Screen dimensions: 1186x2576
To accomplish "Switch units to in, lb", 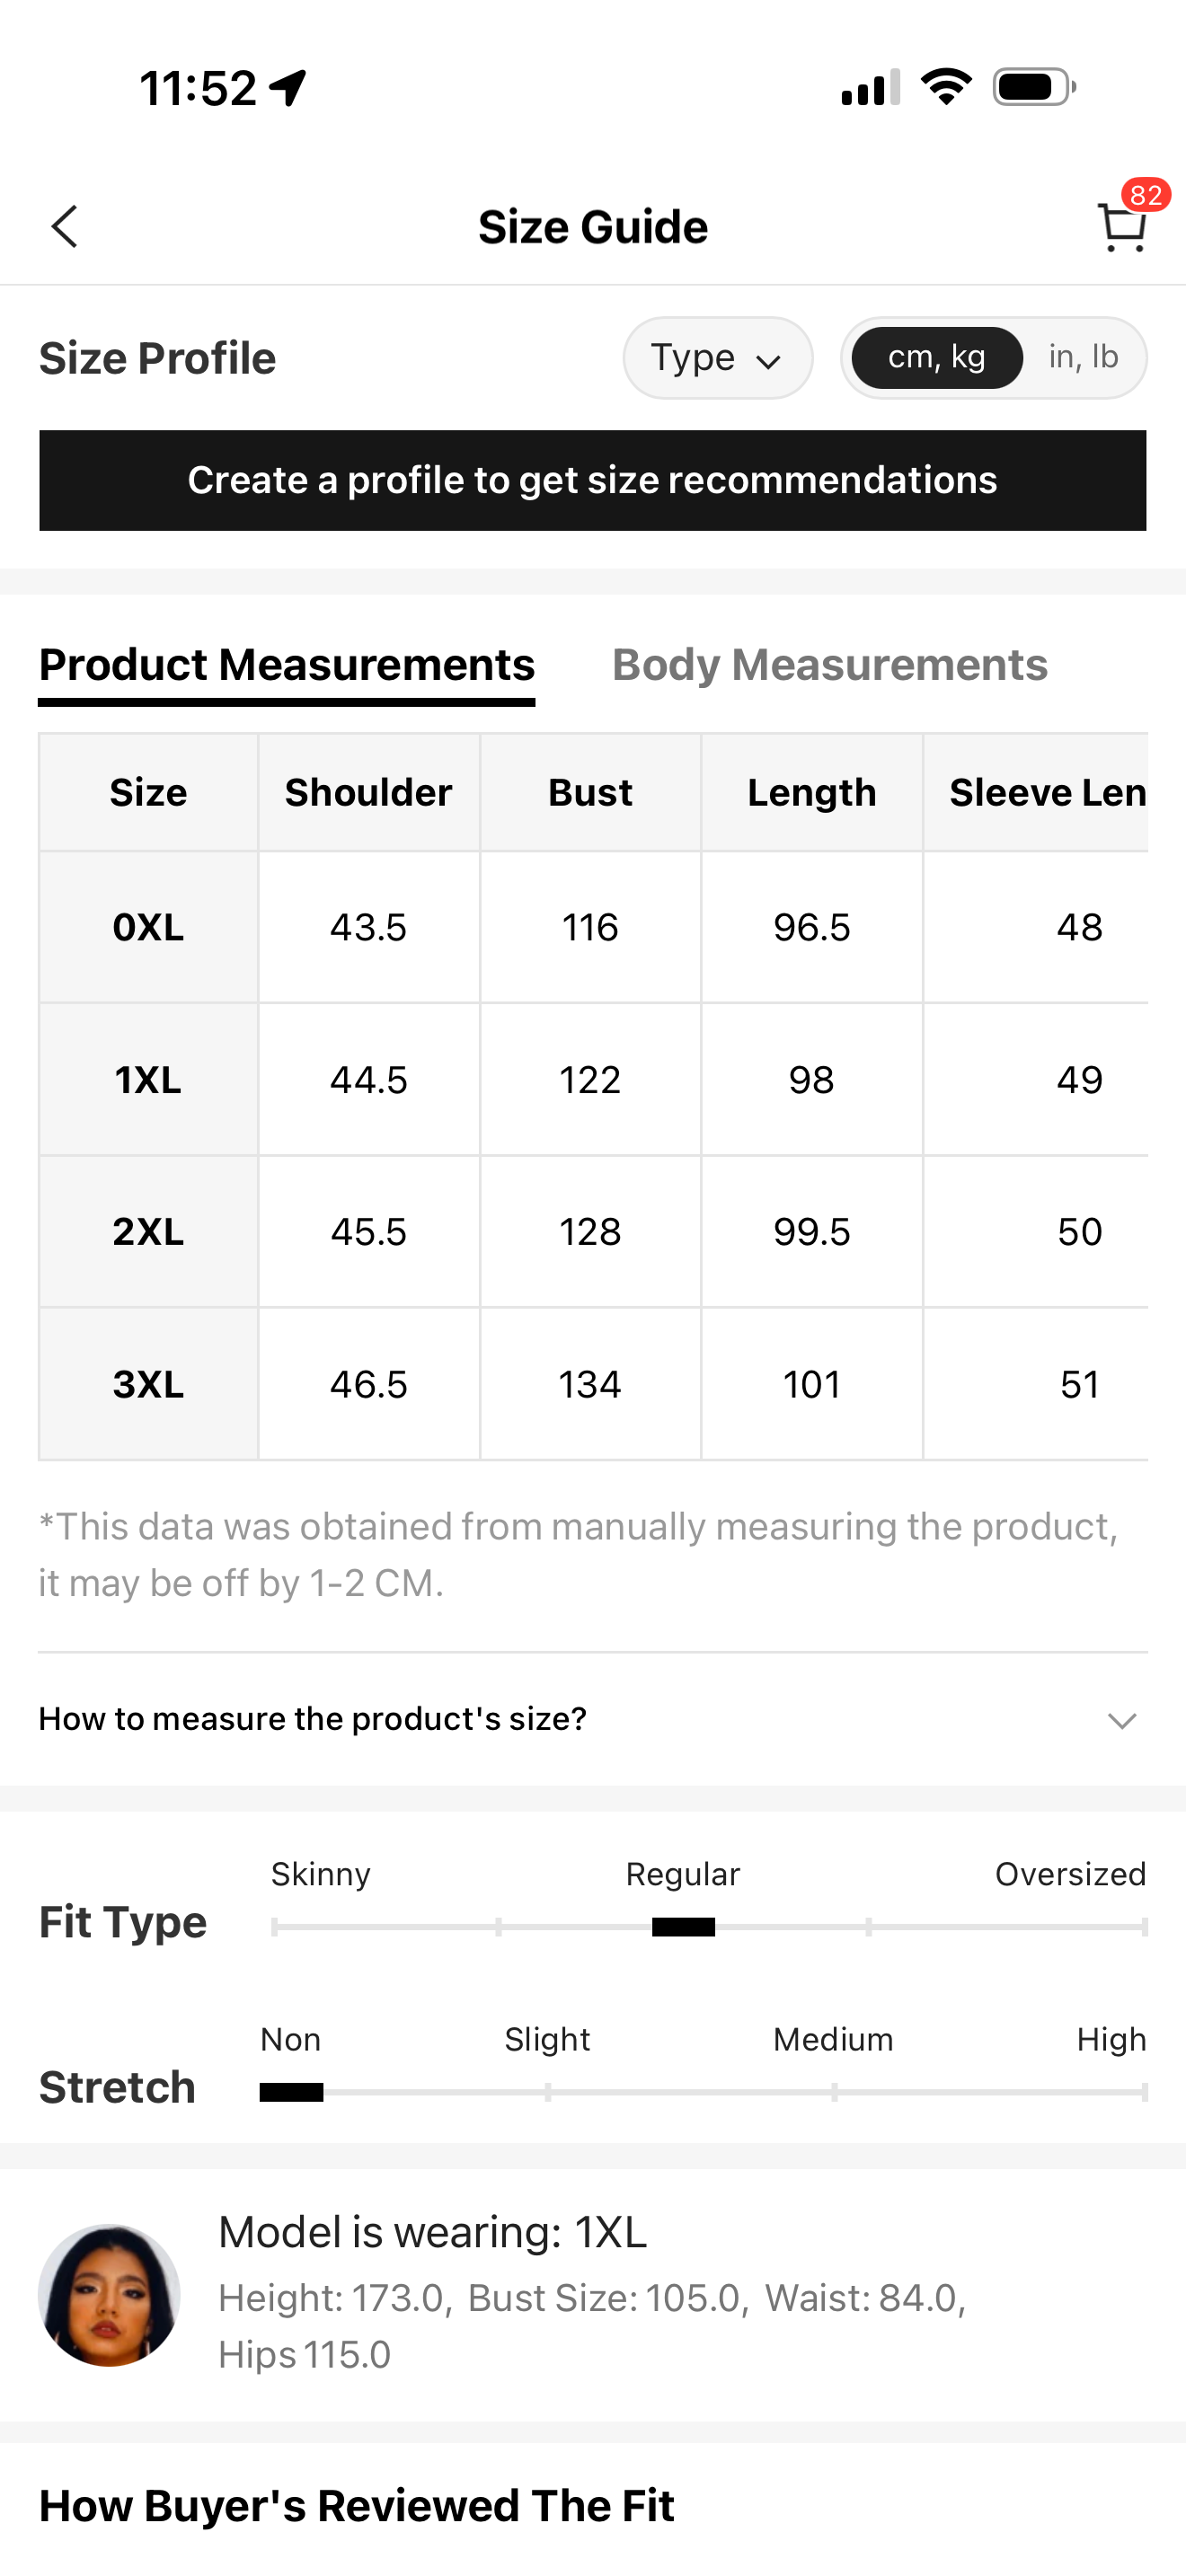I will tap(1083, 357).
